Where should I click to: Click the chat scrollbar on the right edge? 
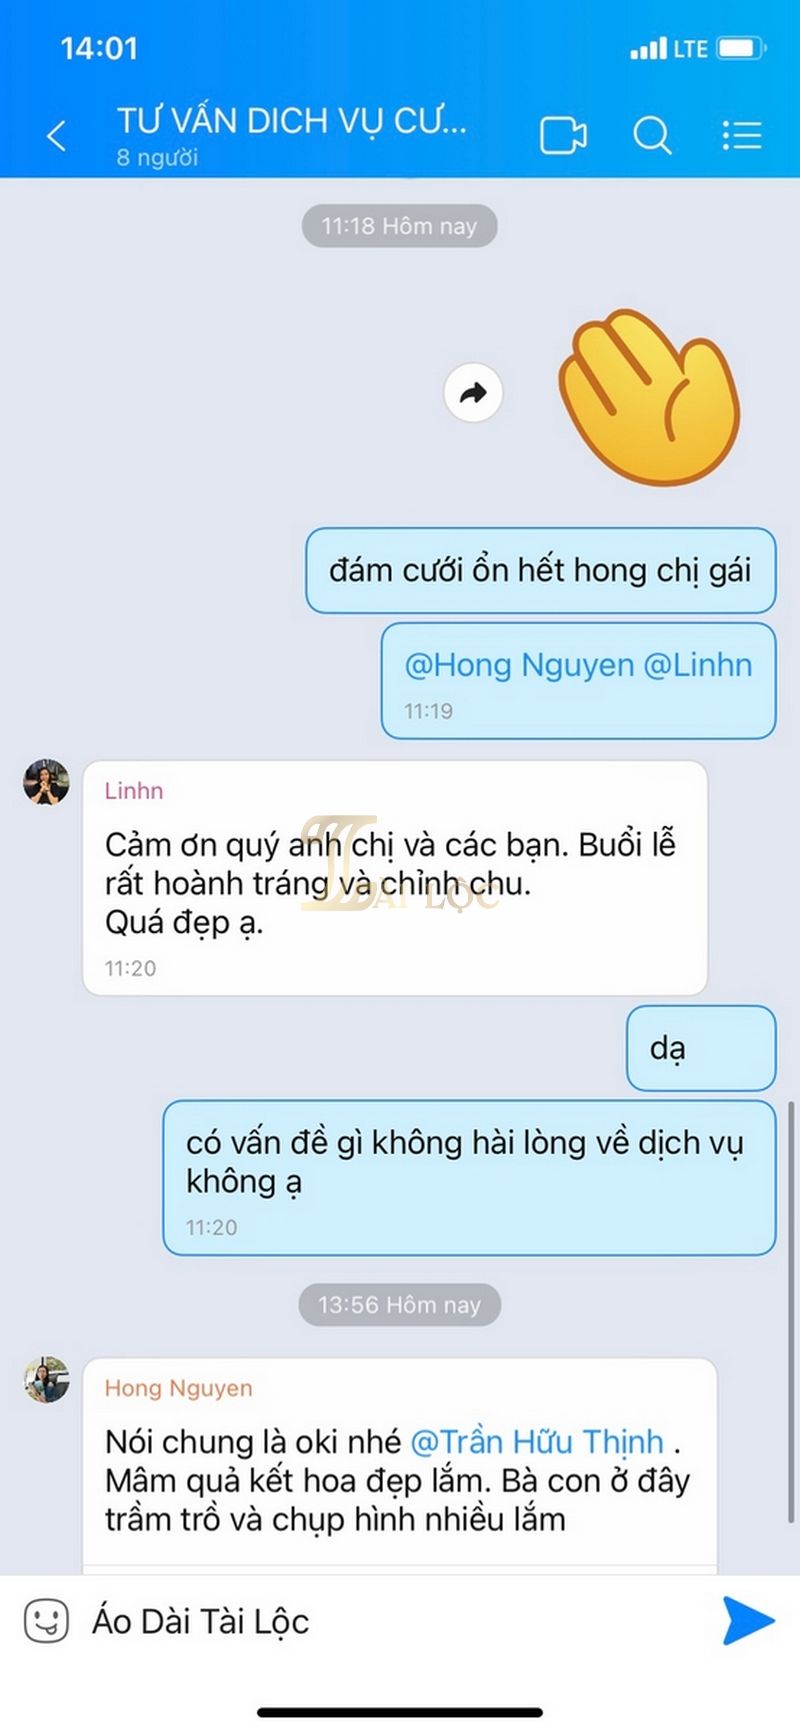pyautogui.click(x=792, y=1310)
